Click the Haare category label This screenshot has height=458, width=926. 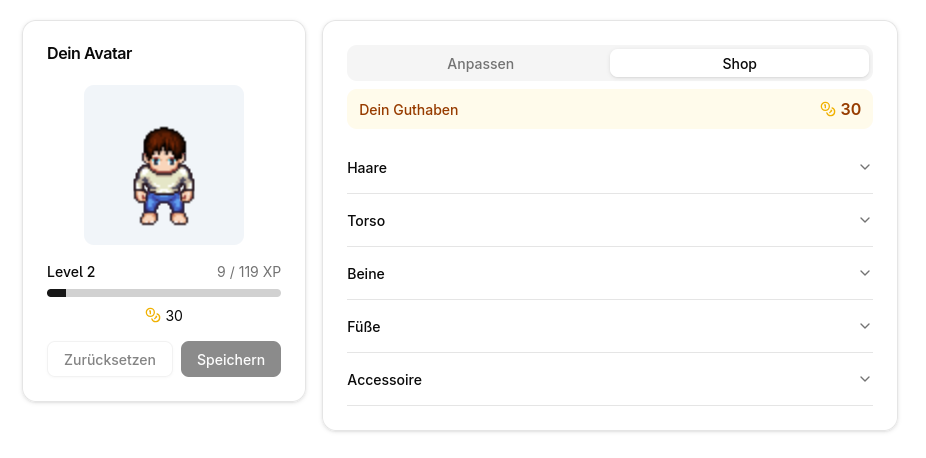coord(367,168)
